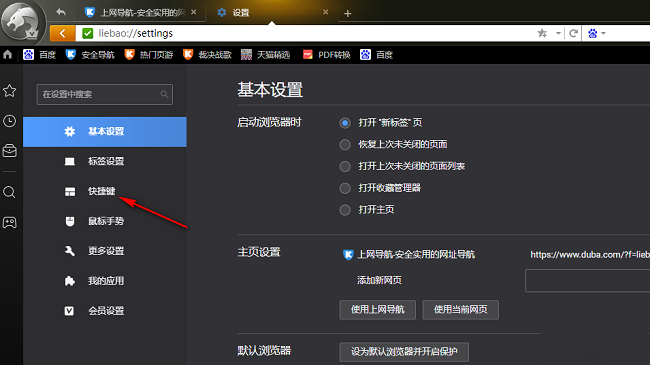
Task: Select 我的应用 in settings menu
Action: (104, 281)
